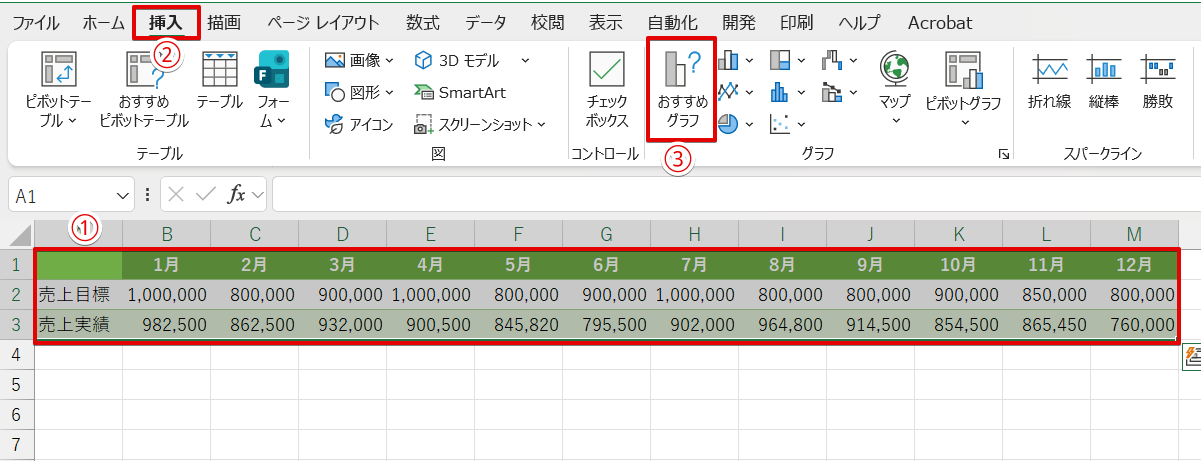Switch to the データ tab
This screenshot has width=1201, height=461.
pyautogui.click(x=486, y=23)
